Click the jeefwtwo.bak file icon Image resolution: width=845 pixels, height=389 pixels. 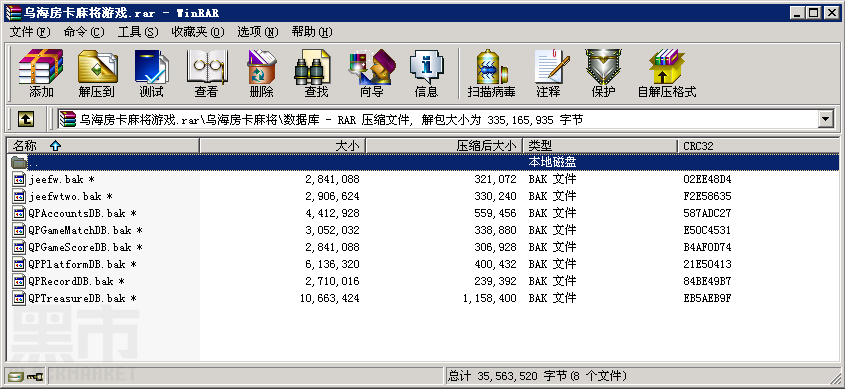tap(20, 196)
